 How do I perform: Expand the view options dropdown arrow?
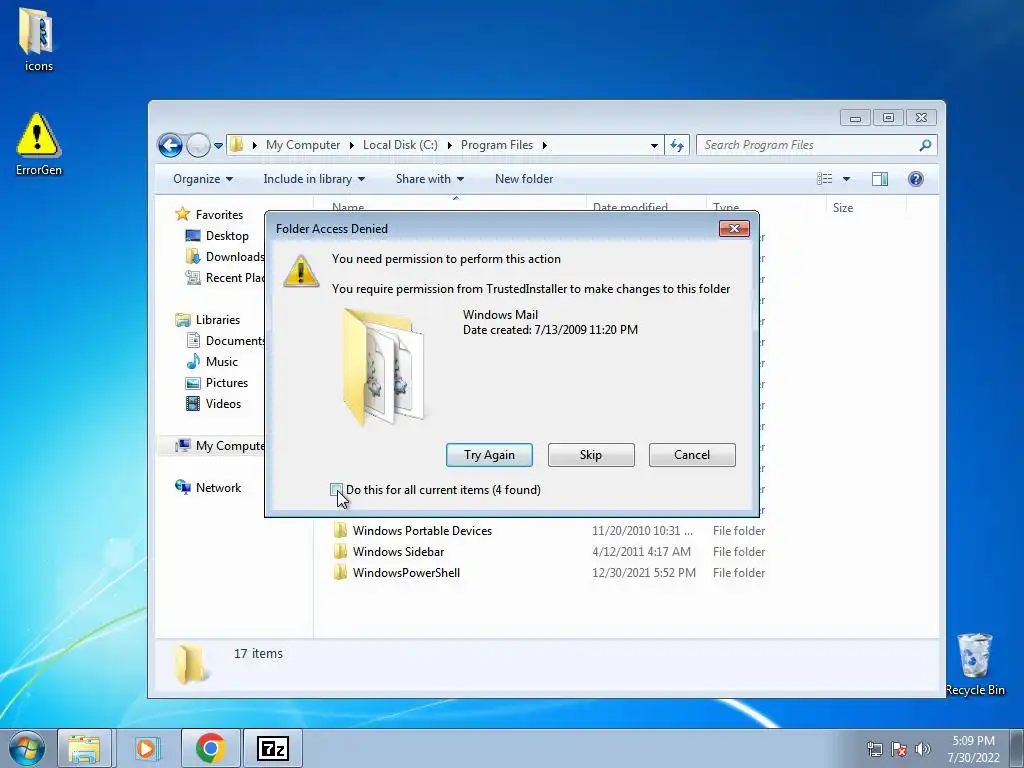tap(846, 179)
